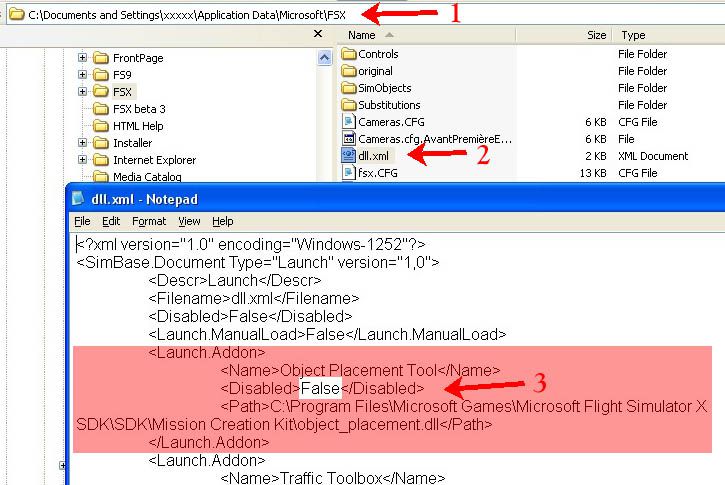
Task: Close the Folders pane with X
Action: (318, 34)
